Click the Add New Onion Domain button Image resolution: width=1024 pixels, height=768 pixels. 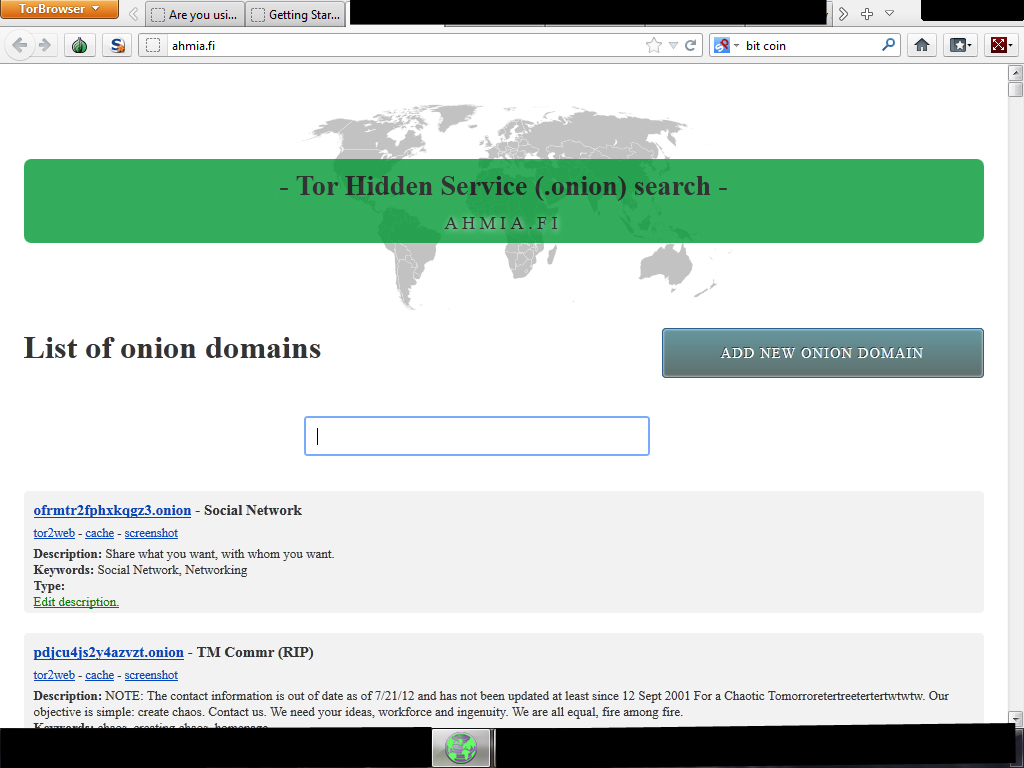[822, 353]
